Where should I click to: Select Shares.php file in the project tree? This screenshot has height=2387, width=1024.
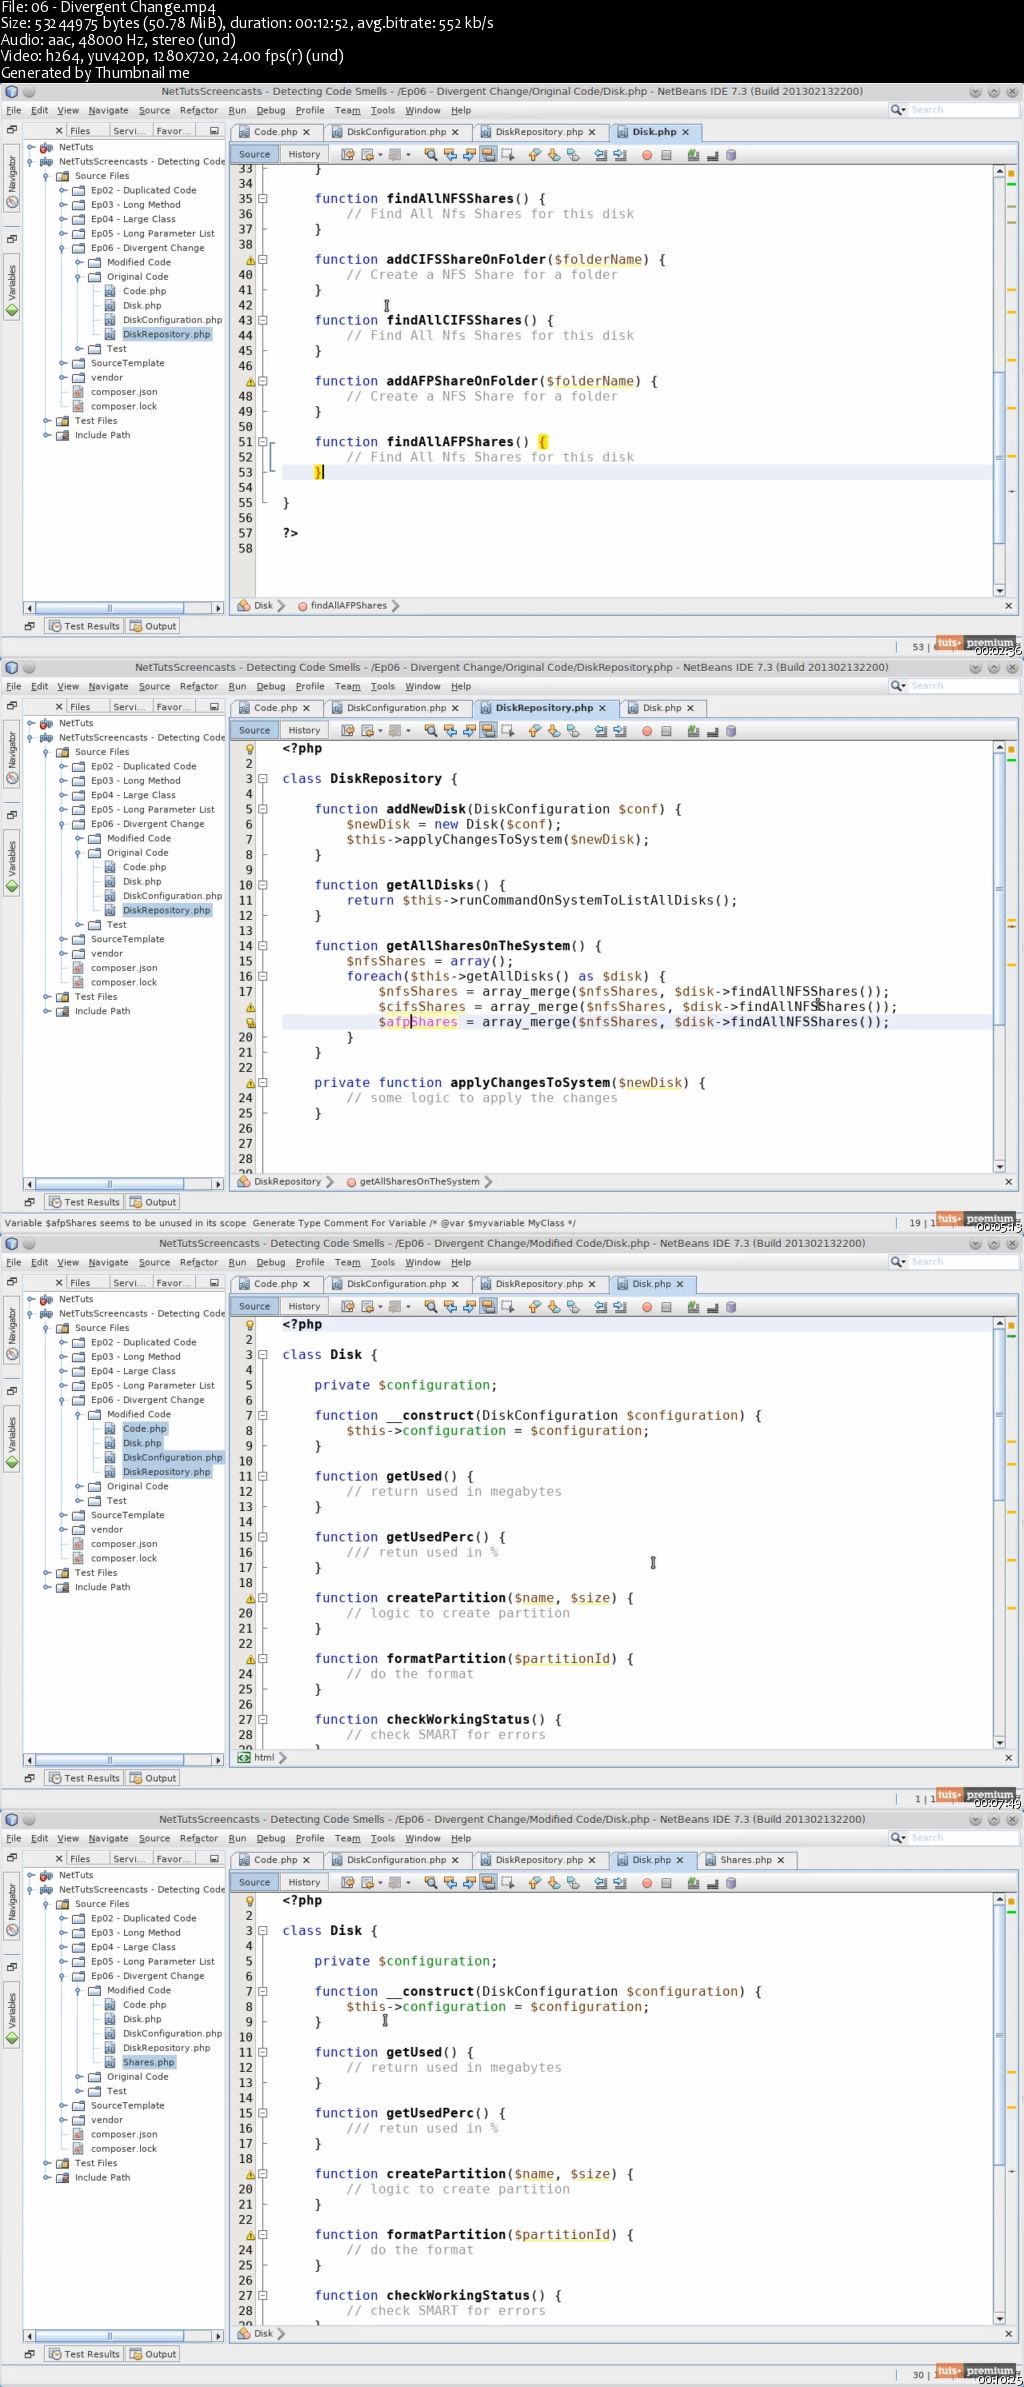pos(148,2062)
